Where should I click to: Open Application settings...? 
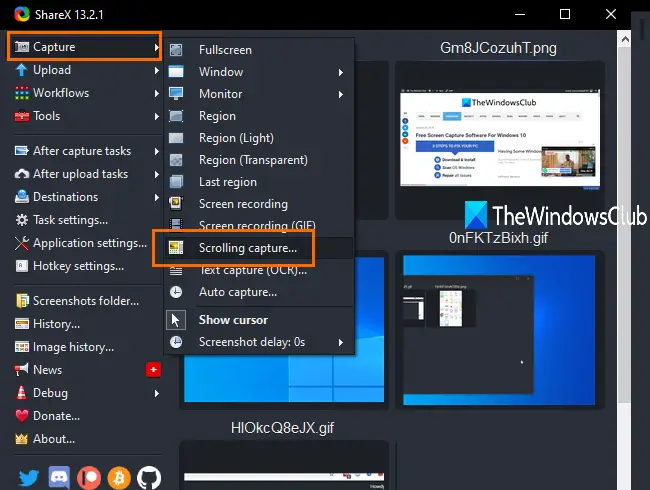87,243
